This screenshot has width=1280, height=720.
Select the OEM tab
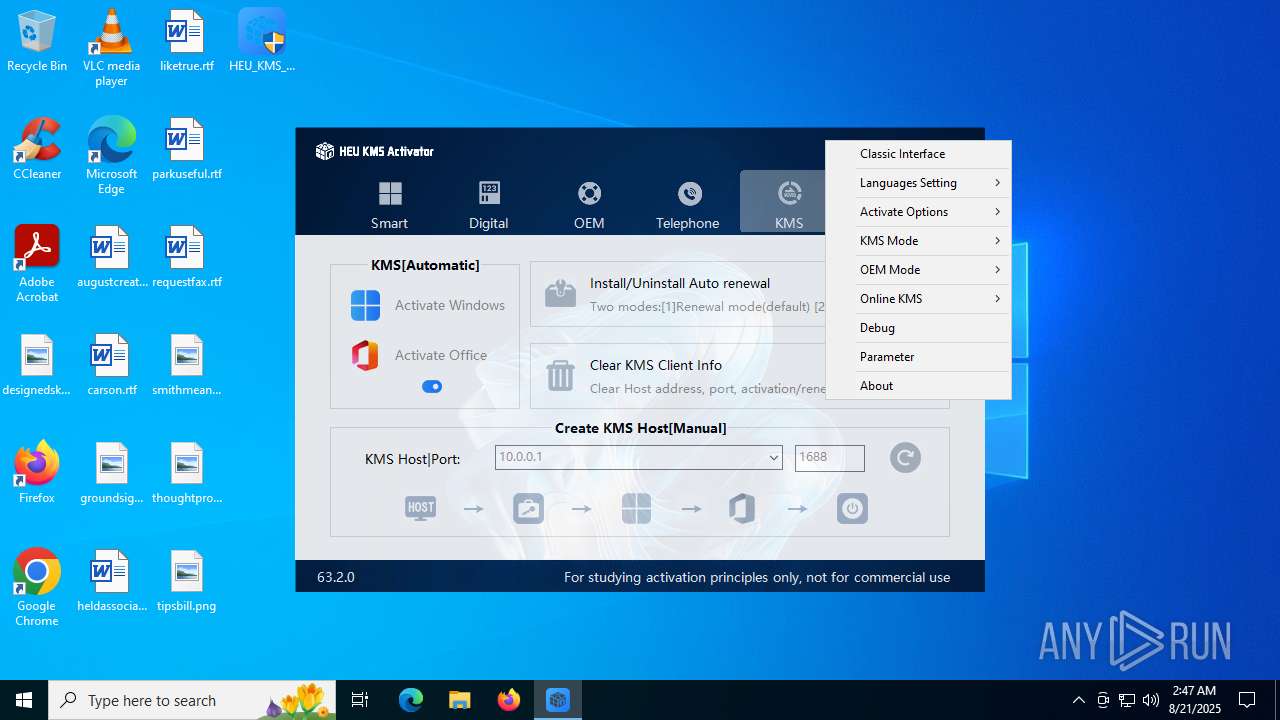coord(589,204)
